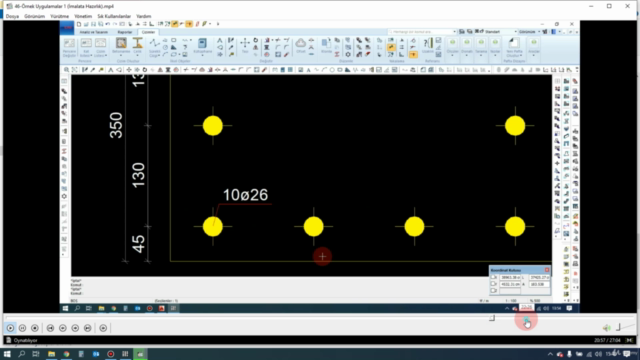Open the Sık Kullanılanlar menu
This screenshot has width=640, height=360.
coord(114,16)
